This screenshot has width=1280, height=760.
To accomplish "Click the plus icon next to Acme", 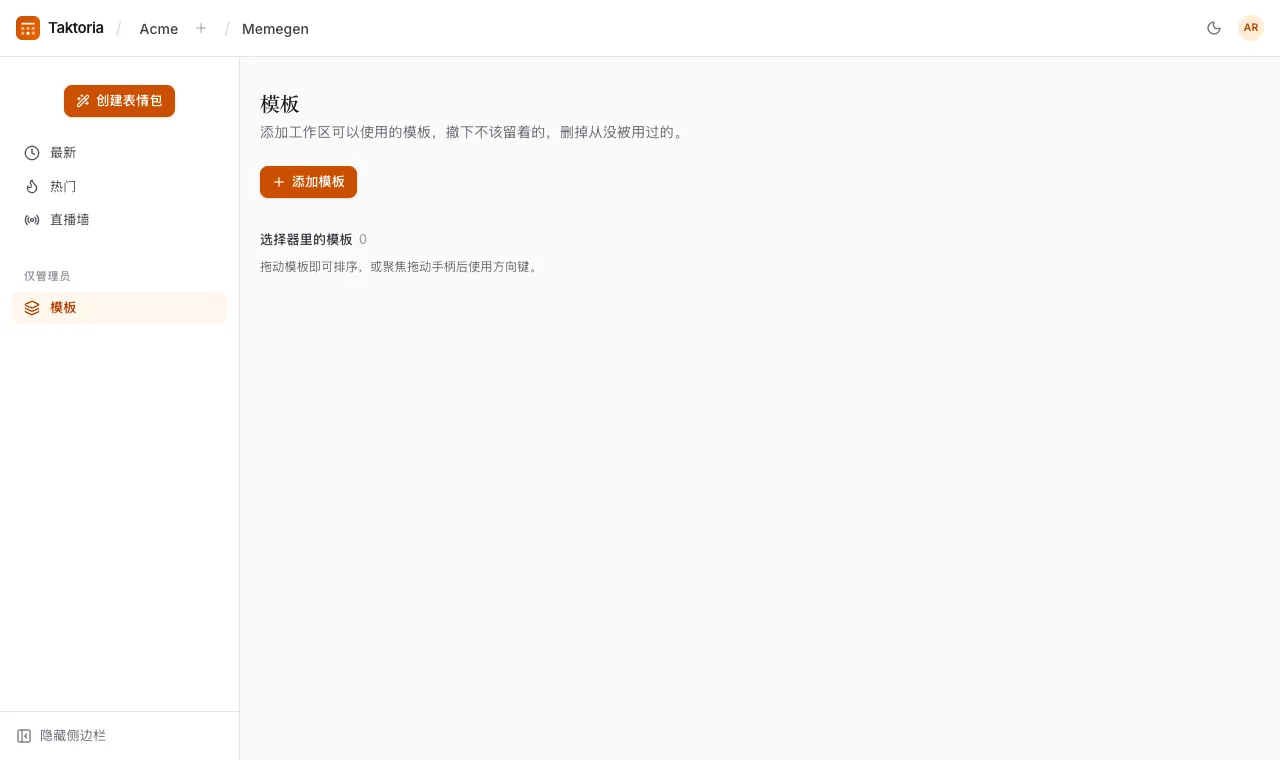I will click(201, 28).
